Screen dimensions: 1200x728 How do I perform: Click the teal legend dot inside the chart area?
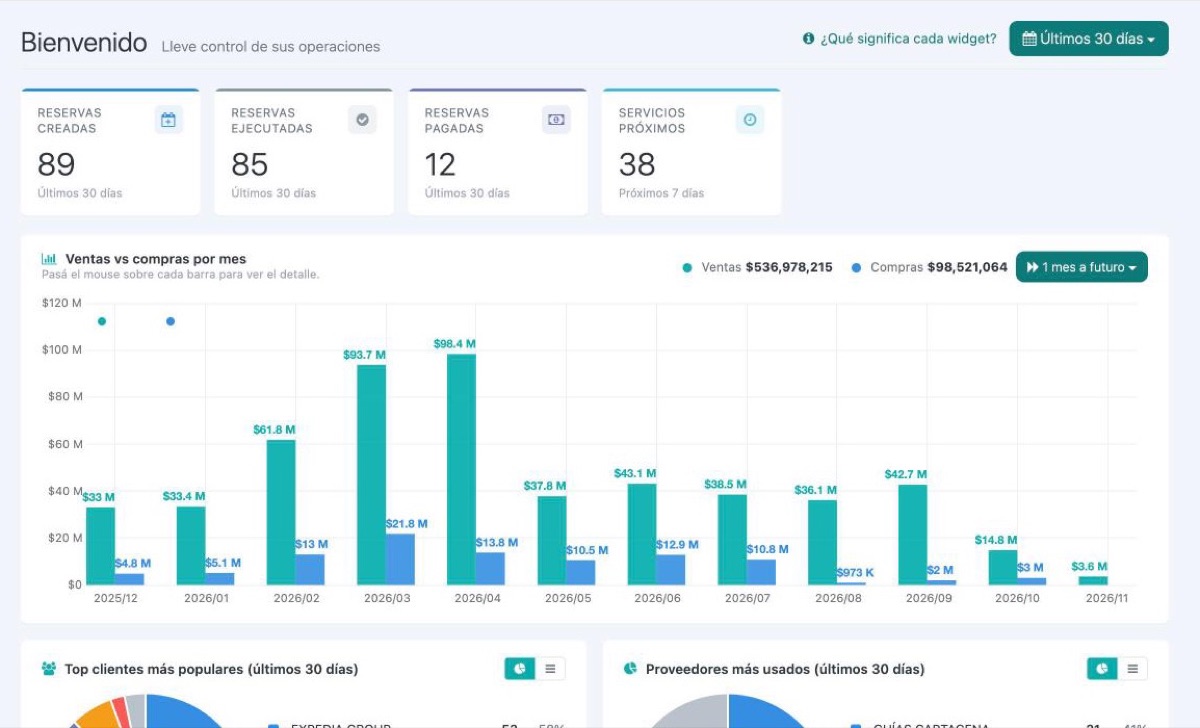coord(102,321)
